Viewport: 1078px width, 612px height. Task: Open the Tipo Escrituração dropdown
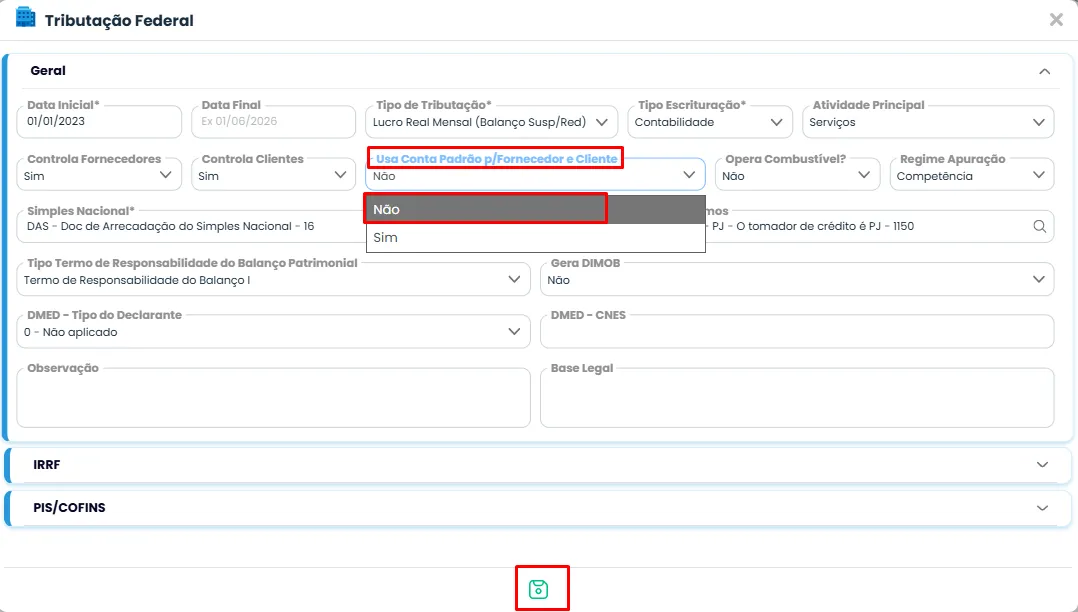click(710, 122)
